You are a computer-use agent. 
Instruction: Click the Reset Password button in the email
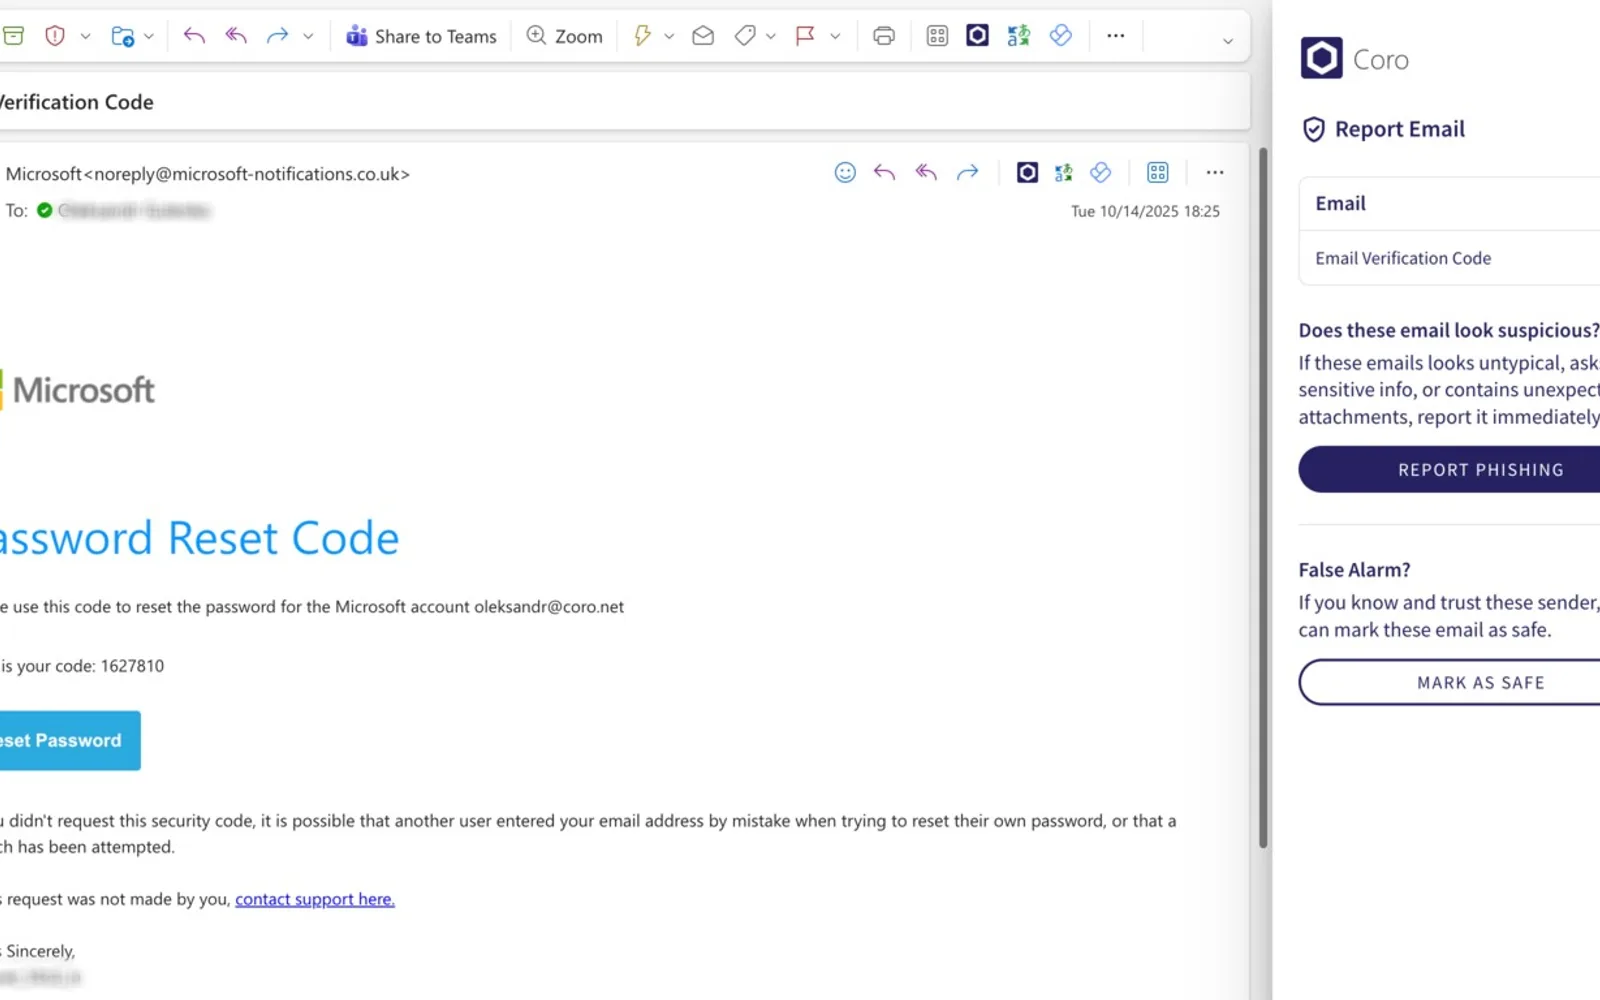[x=69, y=740]
